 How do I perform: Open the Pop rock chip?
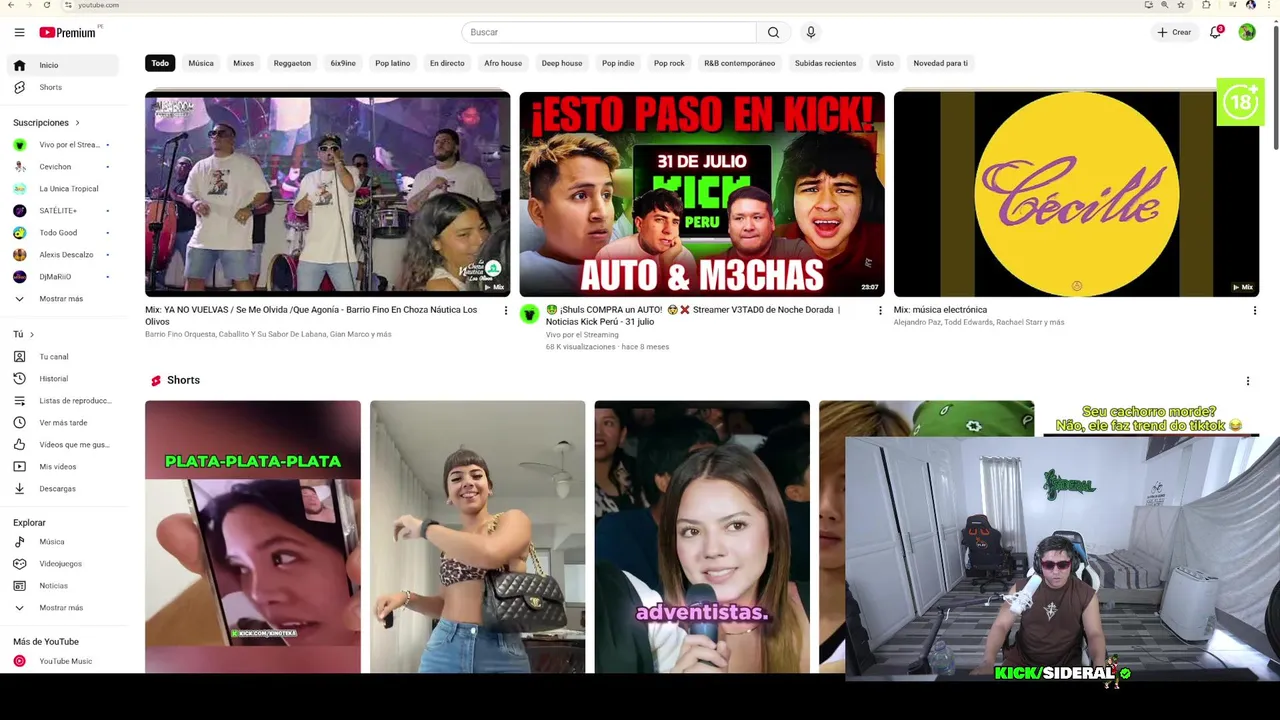coord(669,63)
